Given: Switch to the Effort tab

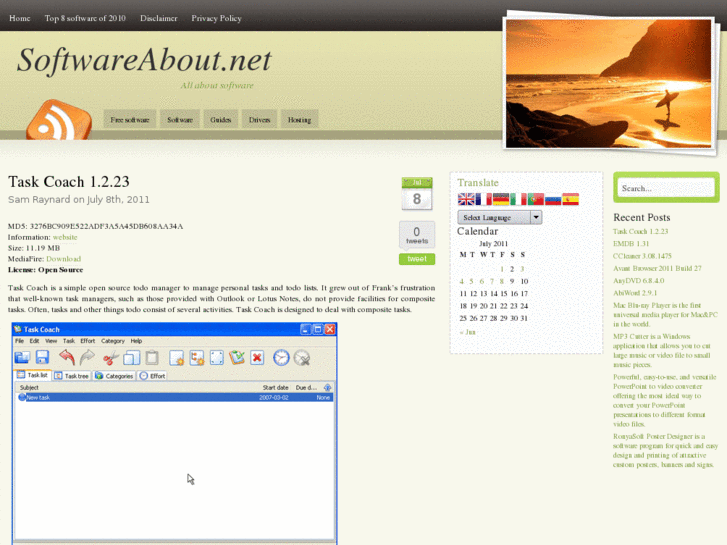Looking at the screenshot, I should tap(152, 376).
